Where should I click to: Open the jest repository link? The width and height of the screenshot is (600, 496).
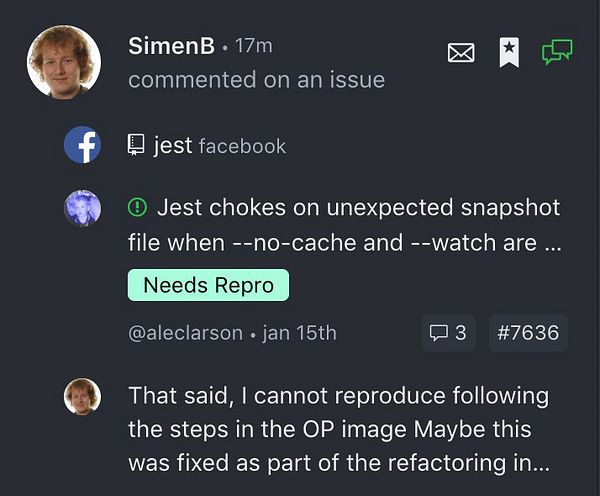pos(173,146)
